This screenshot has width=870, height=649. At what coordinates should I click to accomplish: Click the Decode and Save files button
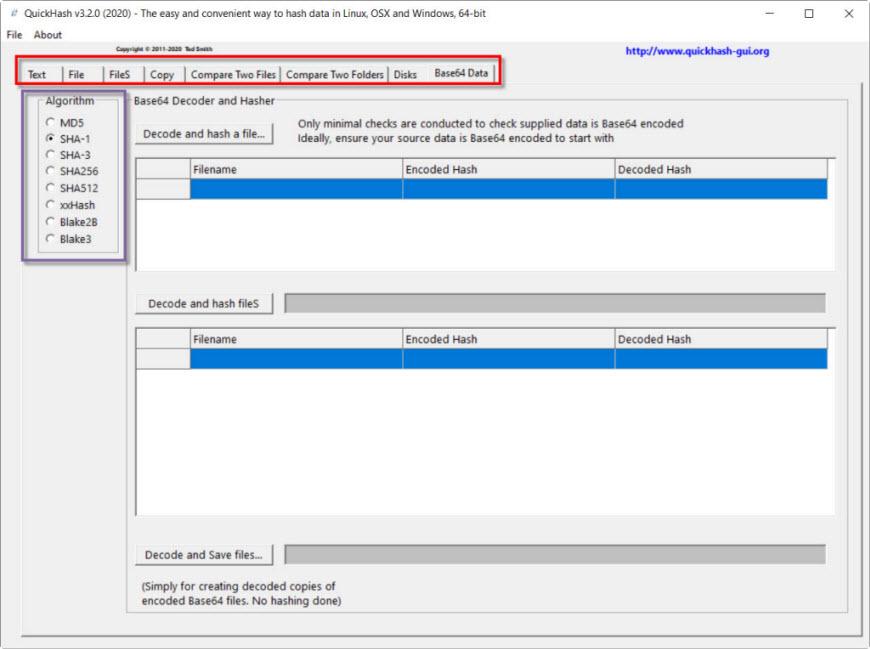(x=204, y=555)
